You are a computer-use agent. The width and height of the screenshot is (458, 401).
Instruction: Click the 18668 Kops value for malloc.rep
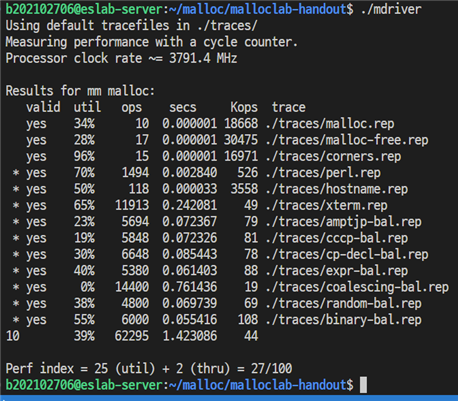(241, 124)
